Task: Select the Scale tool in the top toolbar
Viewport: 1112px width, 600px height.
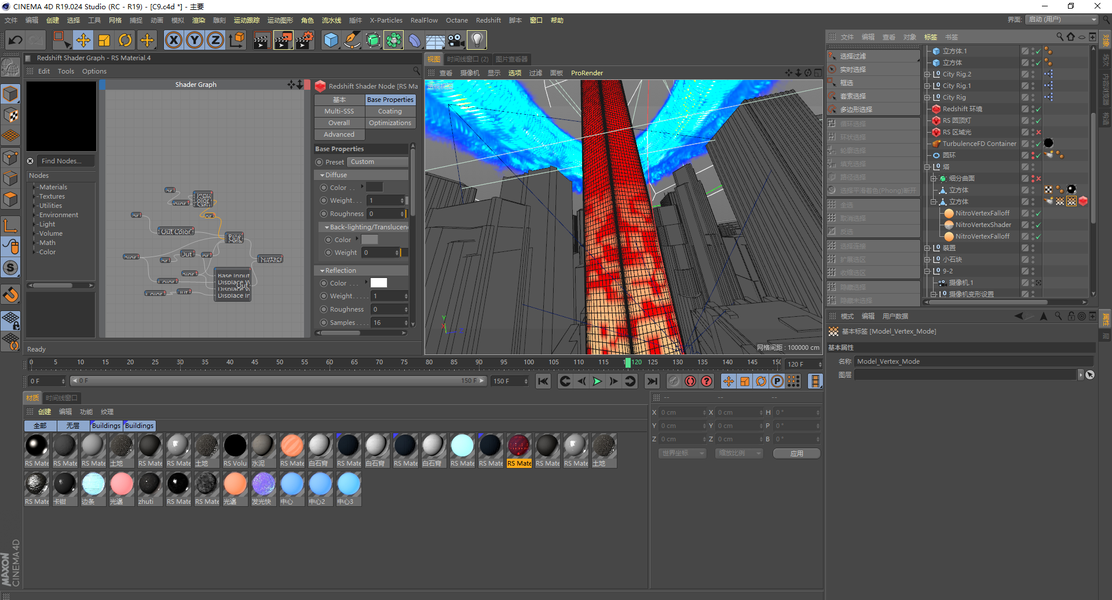Action: pos(104,40)
